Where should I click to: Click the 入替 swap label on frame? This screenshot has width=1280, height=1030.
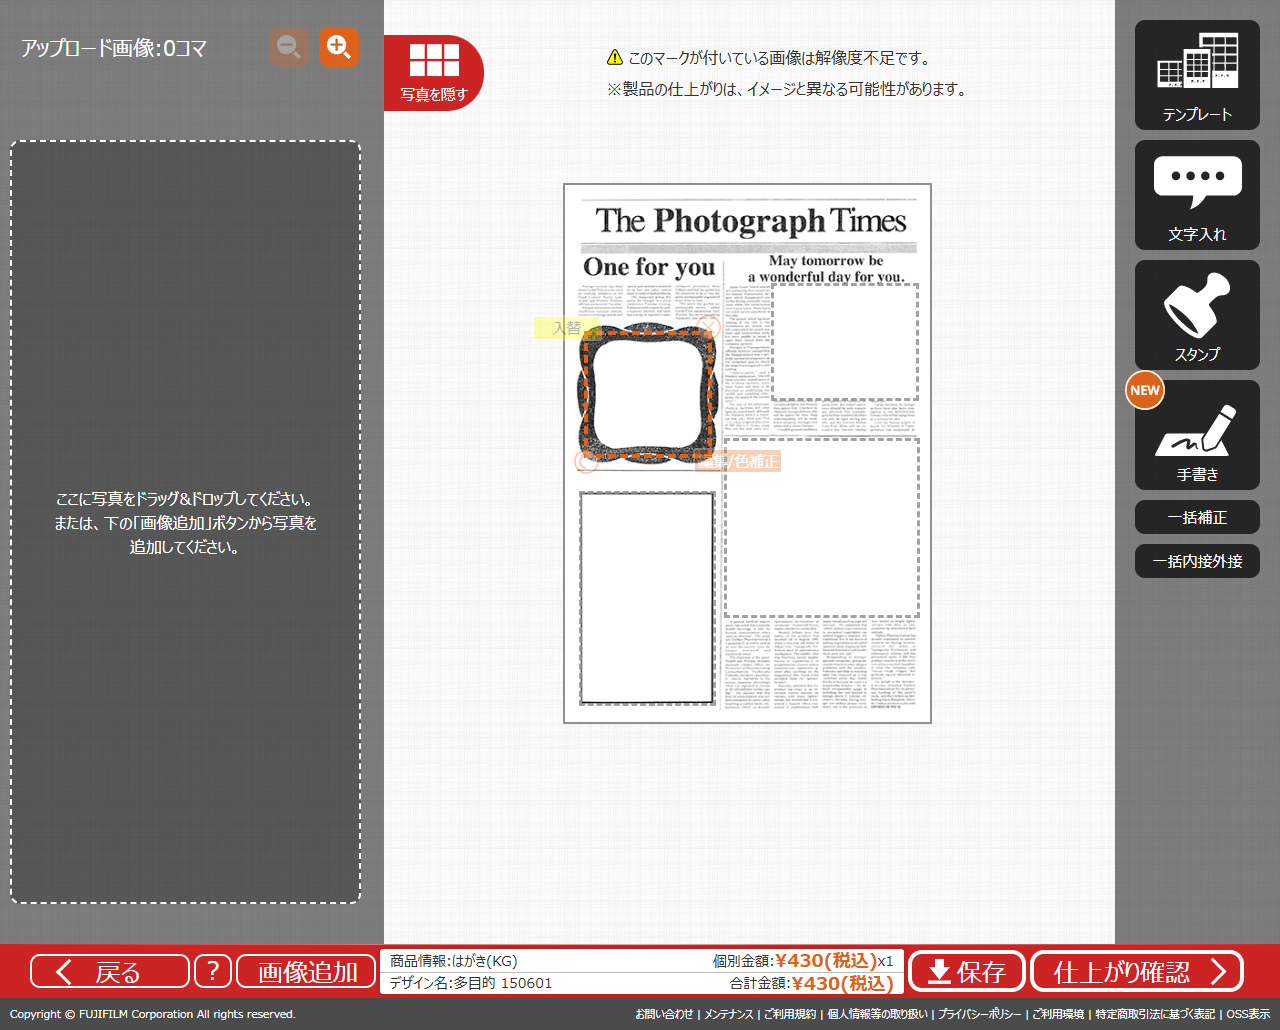[x=565, y=328]
